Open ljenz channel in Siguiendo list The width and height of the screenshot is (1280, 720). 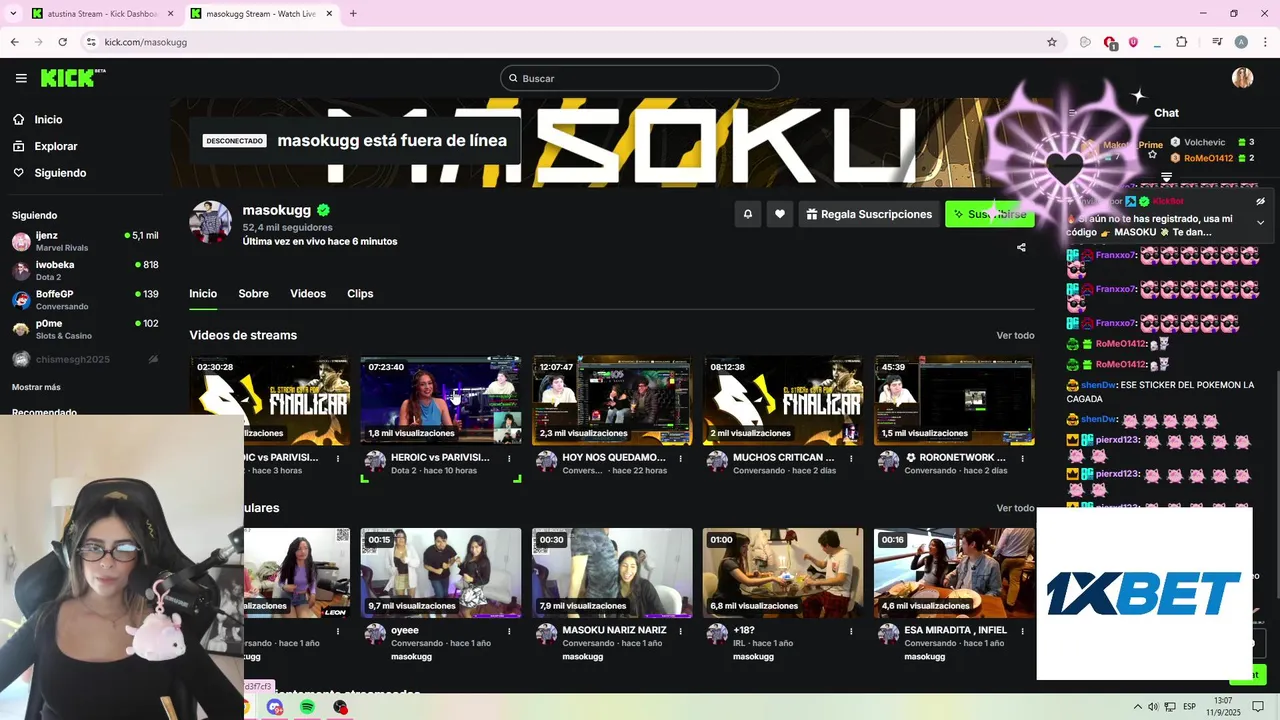(x=85, y=241)
